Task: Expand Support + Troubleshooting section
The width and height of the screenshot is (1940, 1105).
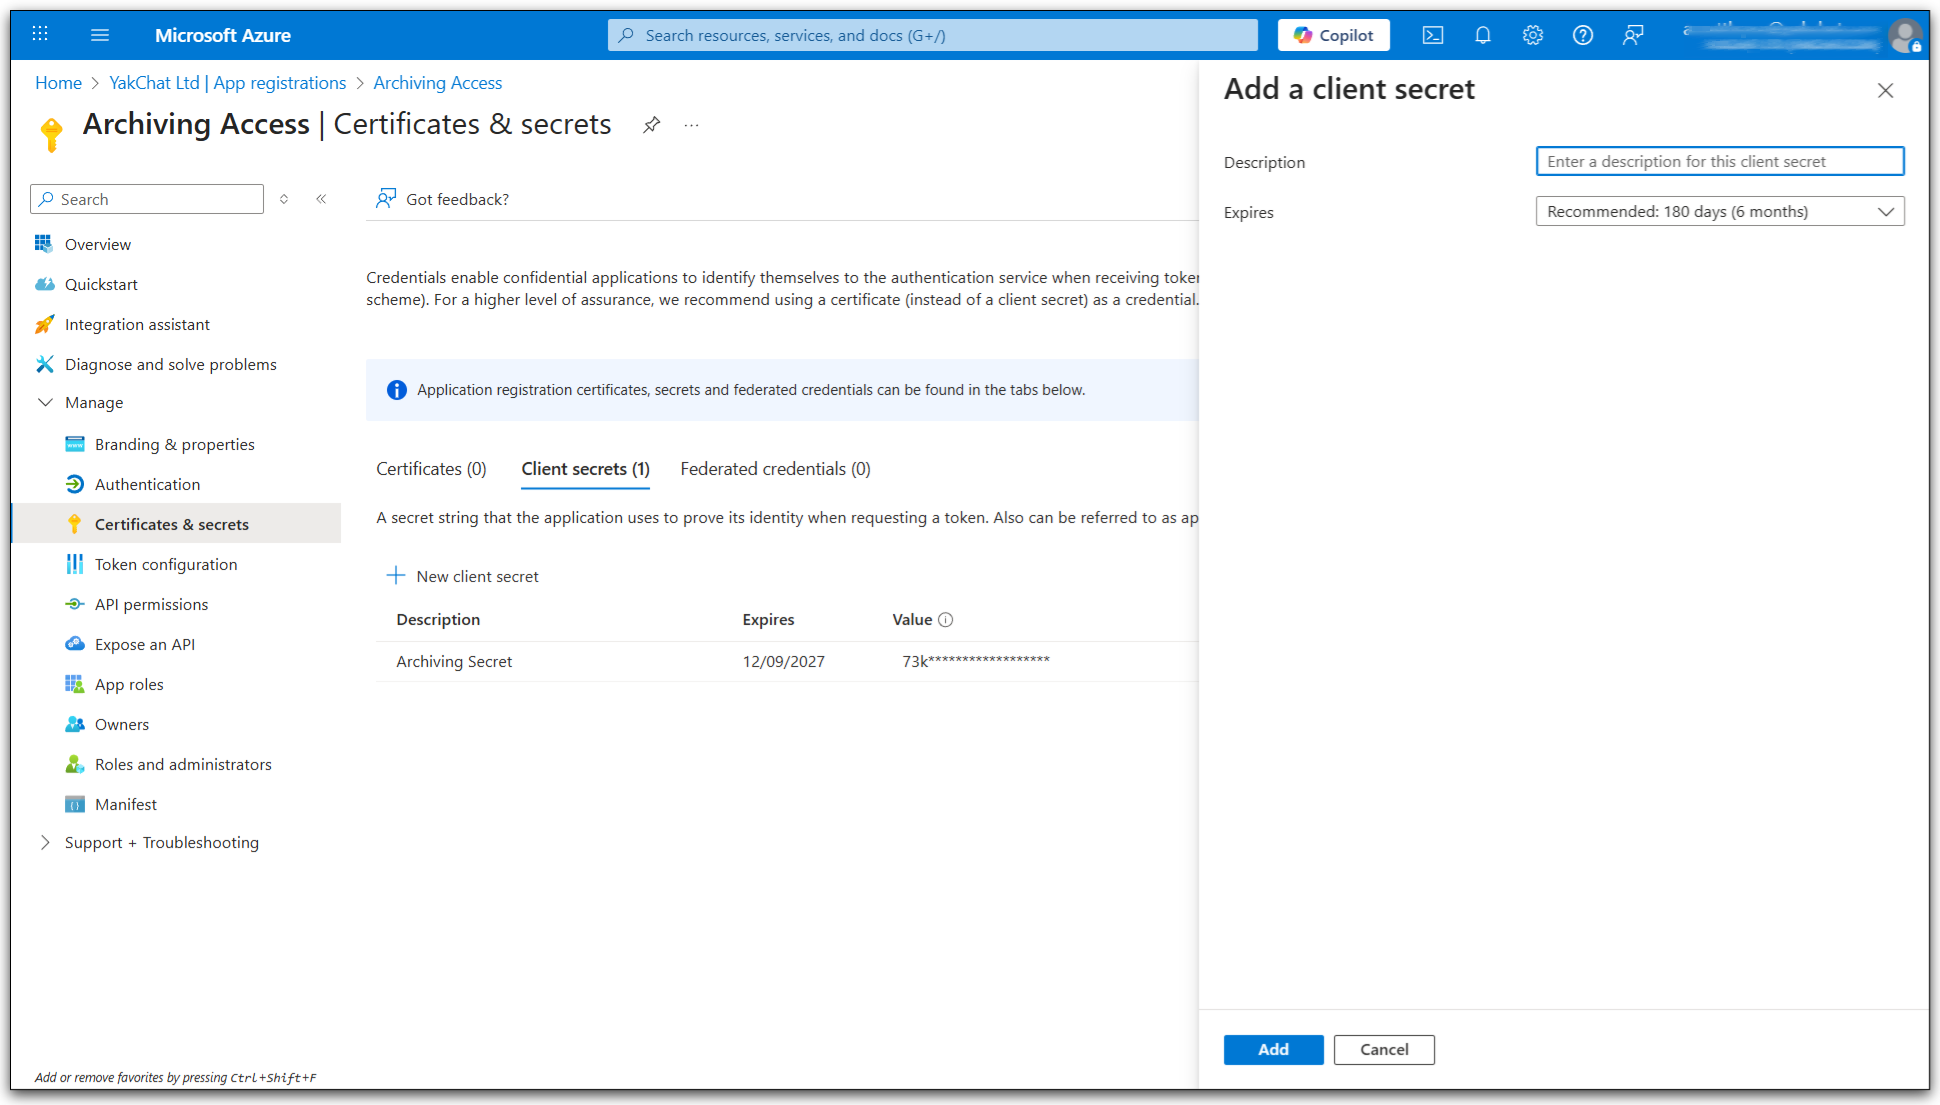Action: (46, 842)
